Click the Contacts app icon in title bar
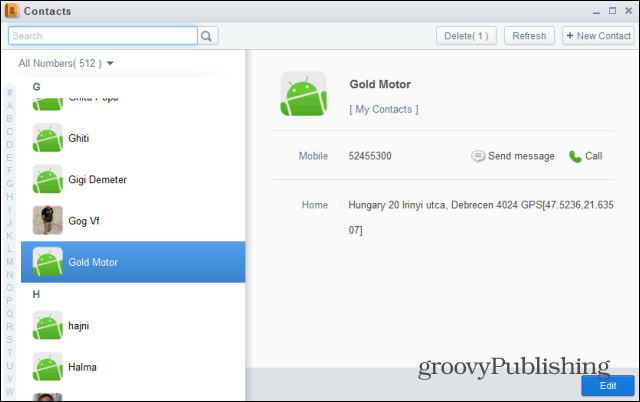This screenshot has width=640, height=402. [12, 11]
